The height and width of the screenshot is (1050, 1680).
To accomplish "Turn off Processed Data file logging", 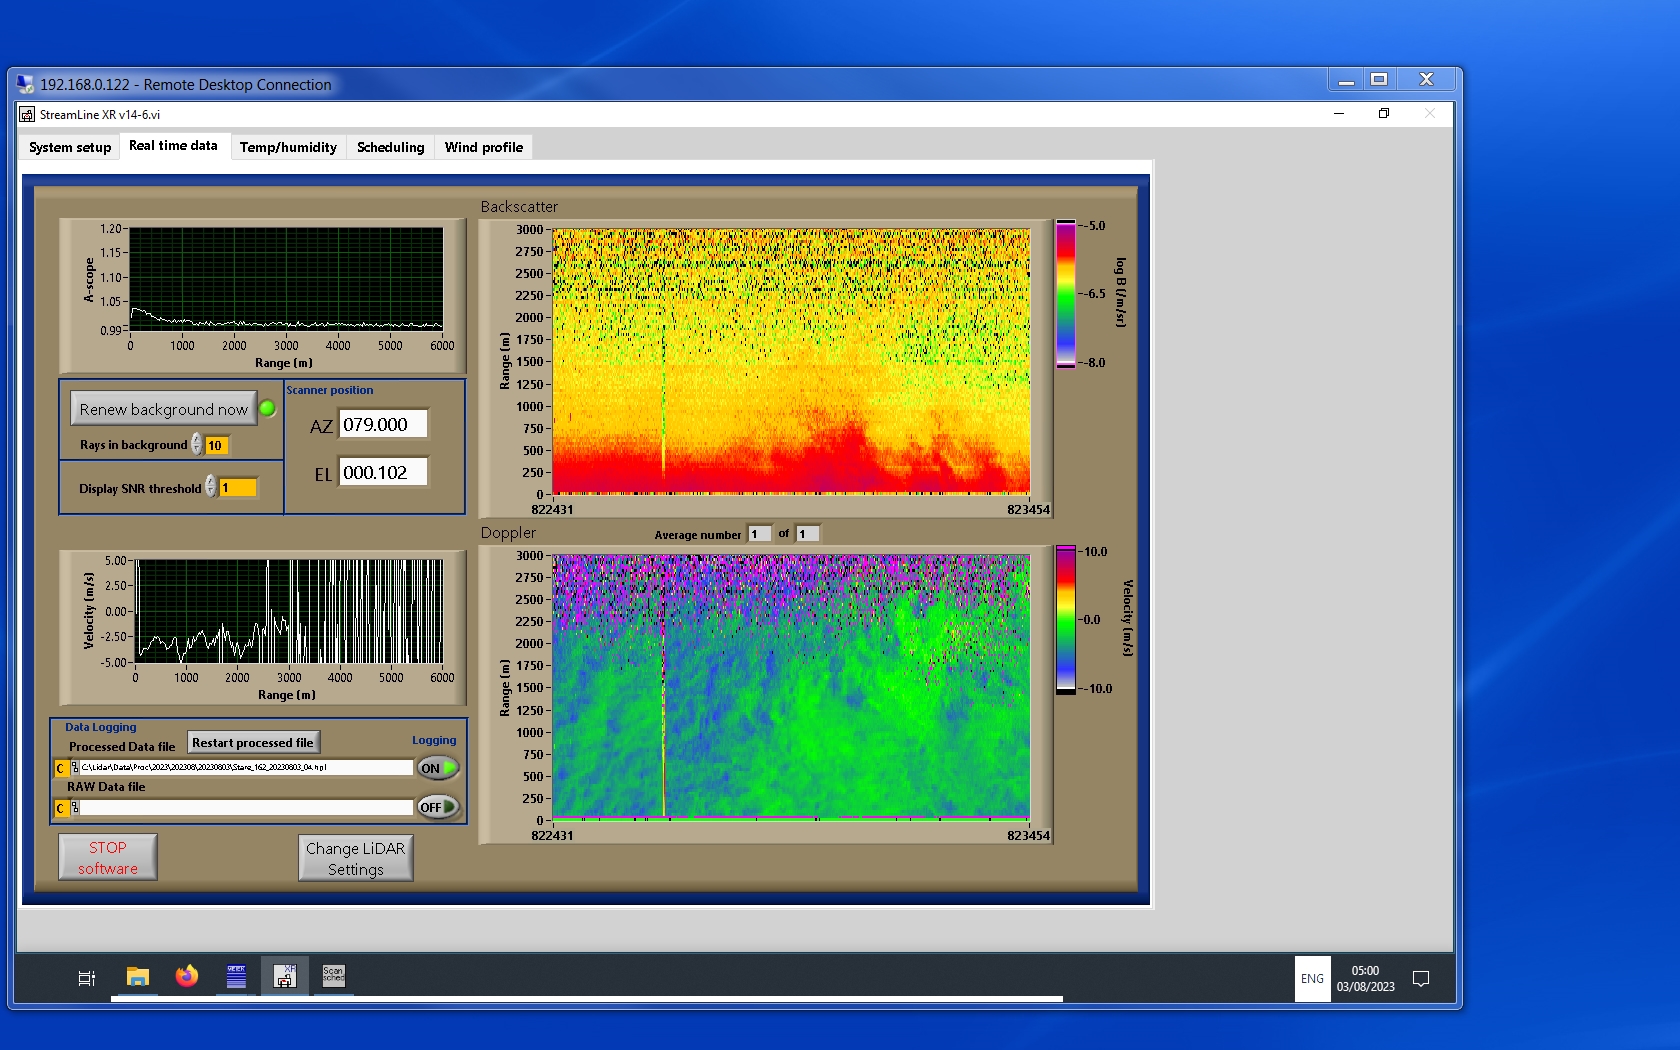I will click(438, 768).
